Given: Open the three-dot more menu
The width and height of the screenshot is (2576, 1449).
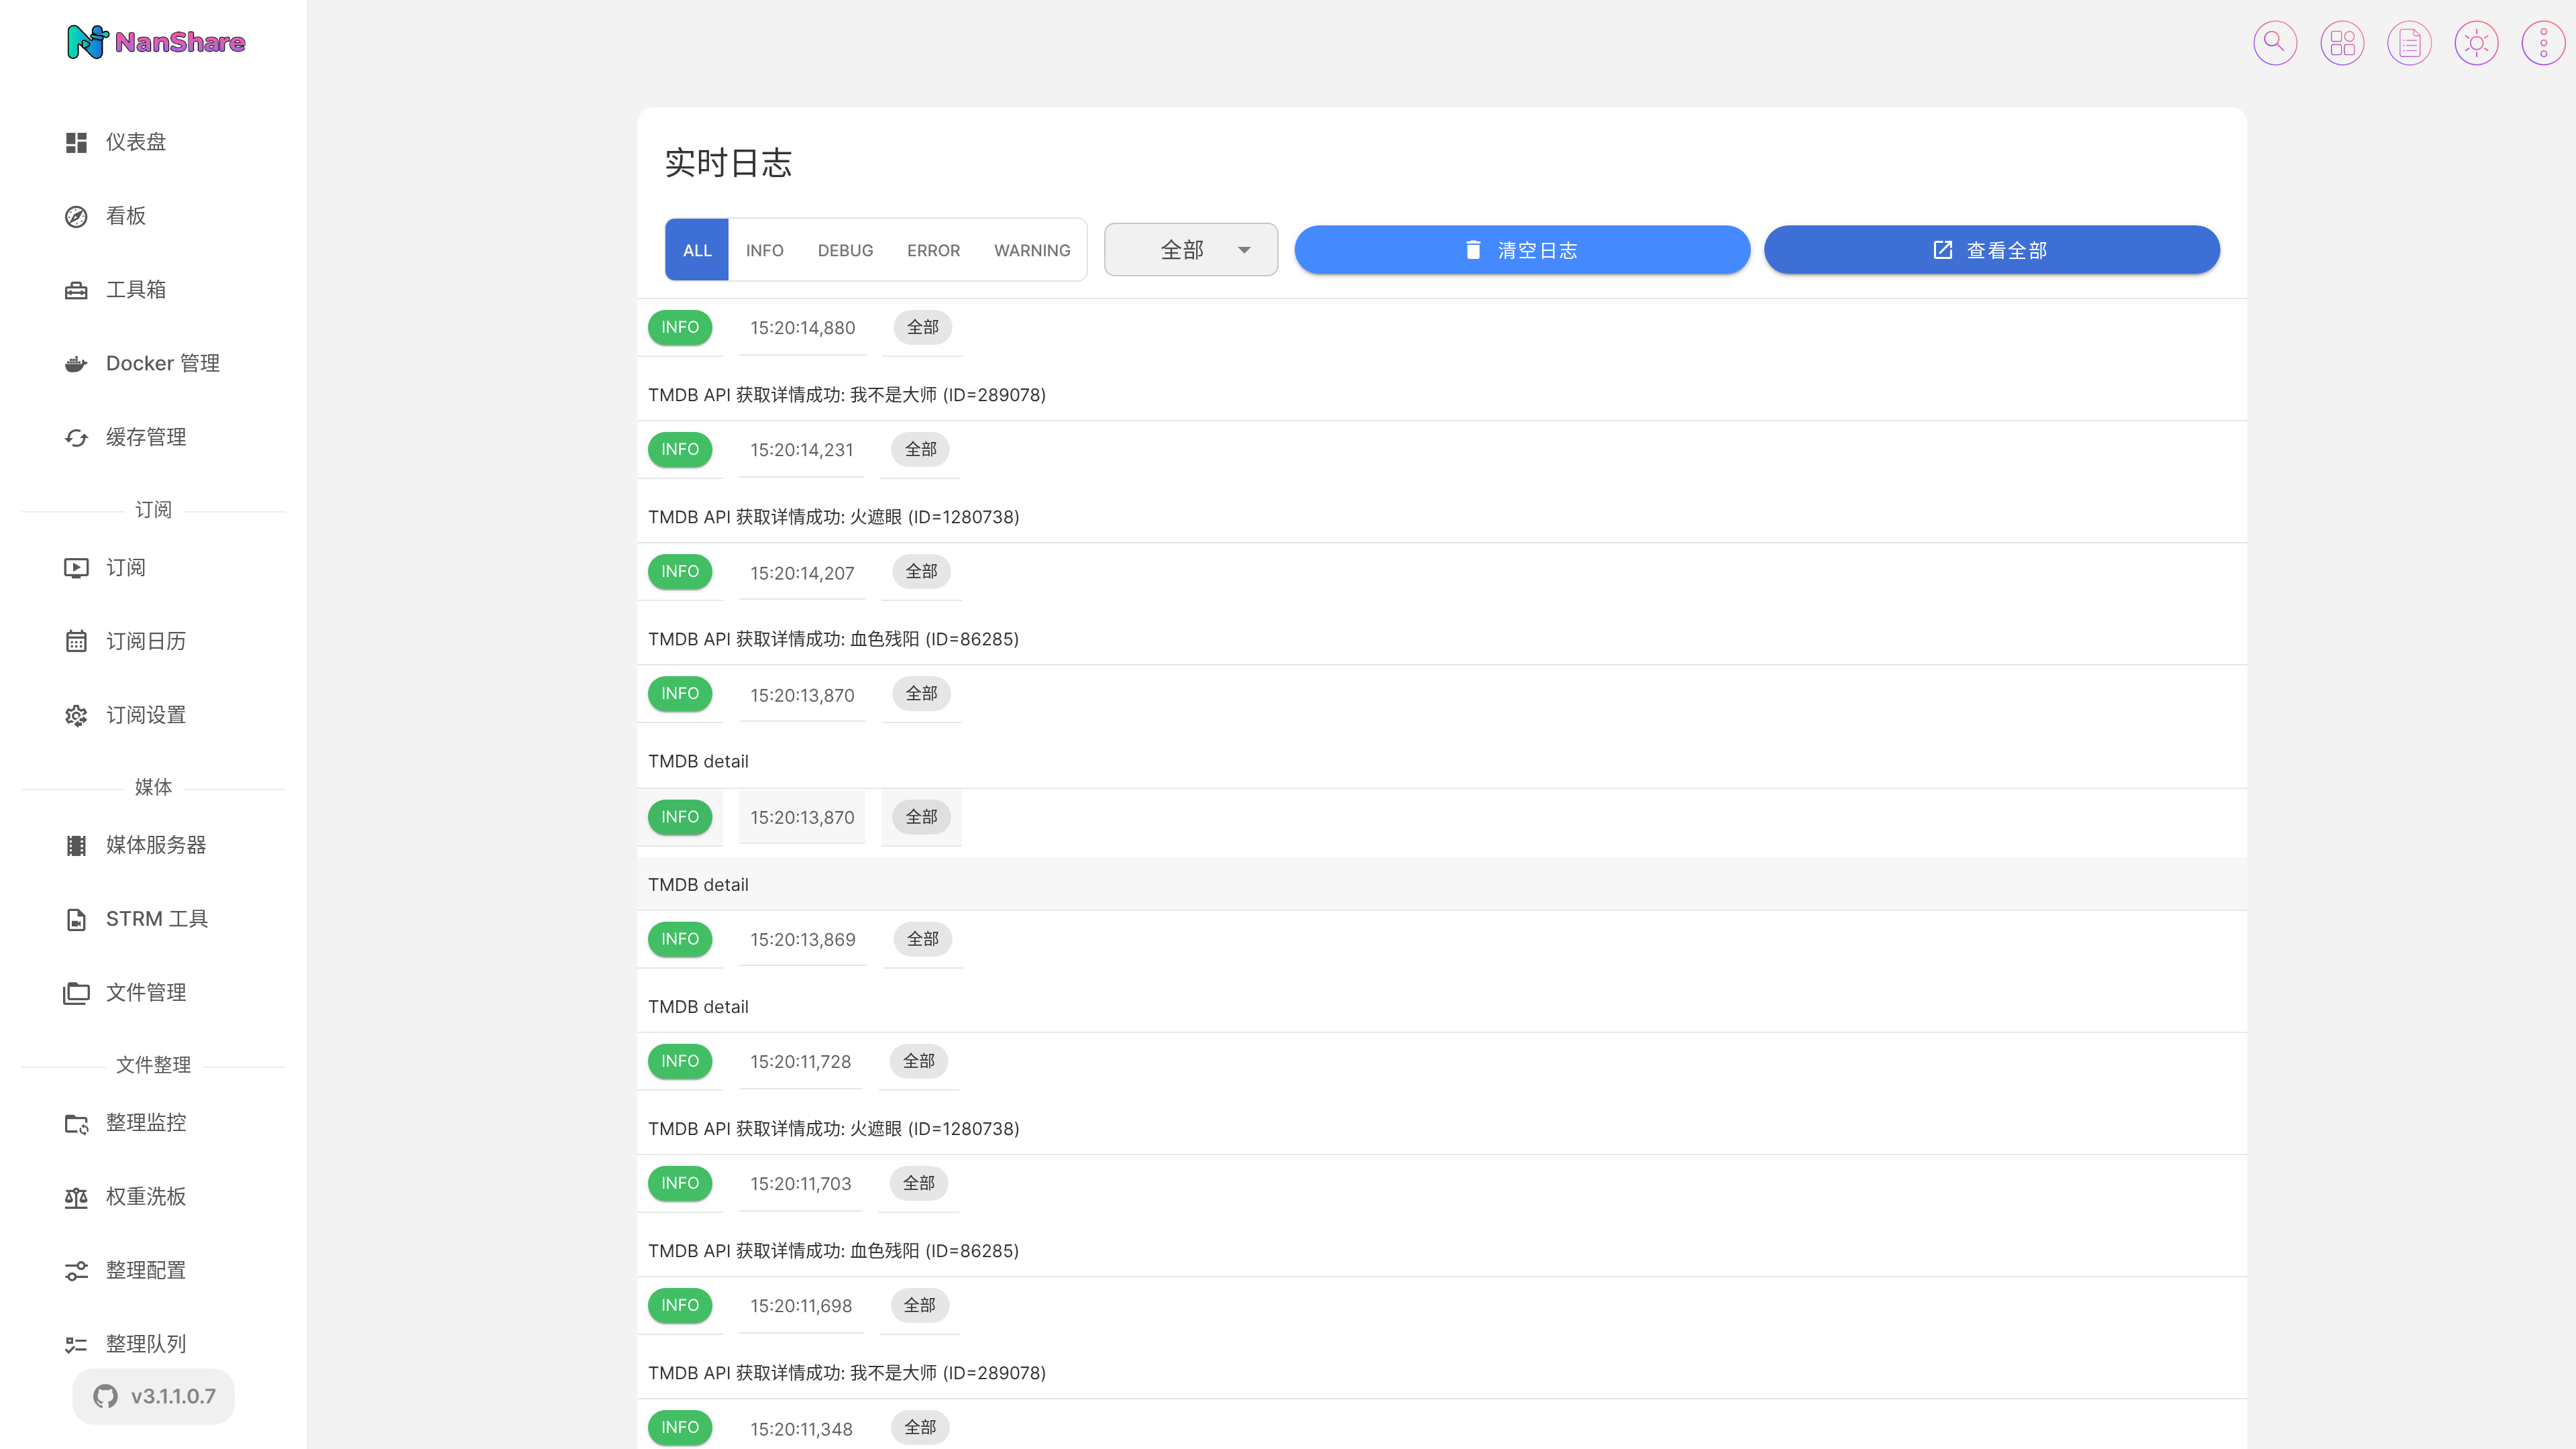Looking at the screenshot, I should pyautogui.click(x=2543, y=43).
